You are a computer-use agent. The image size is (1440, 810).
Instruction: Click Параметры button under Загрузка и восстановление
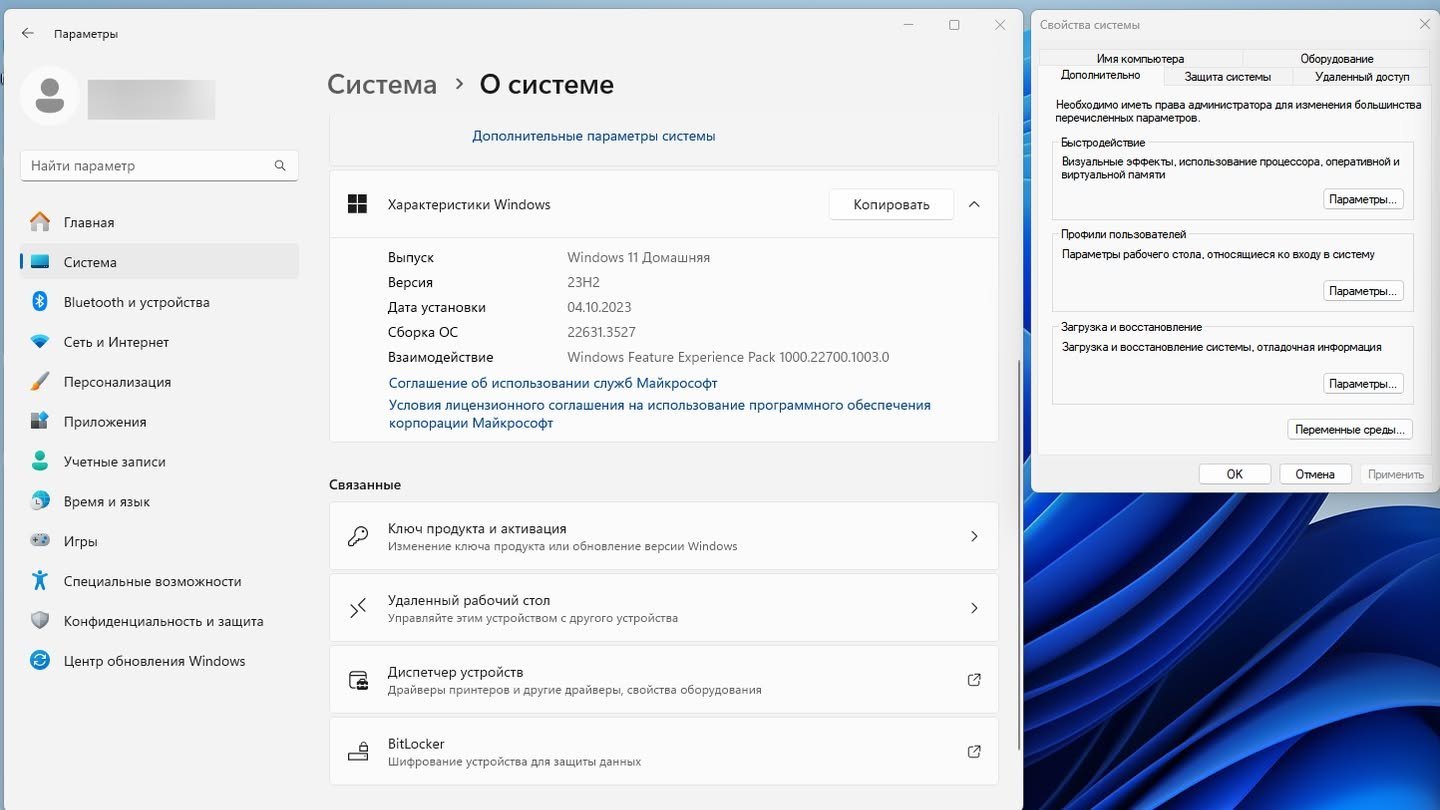1363,384
